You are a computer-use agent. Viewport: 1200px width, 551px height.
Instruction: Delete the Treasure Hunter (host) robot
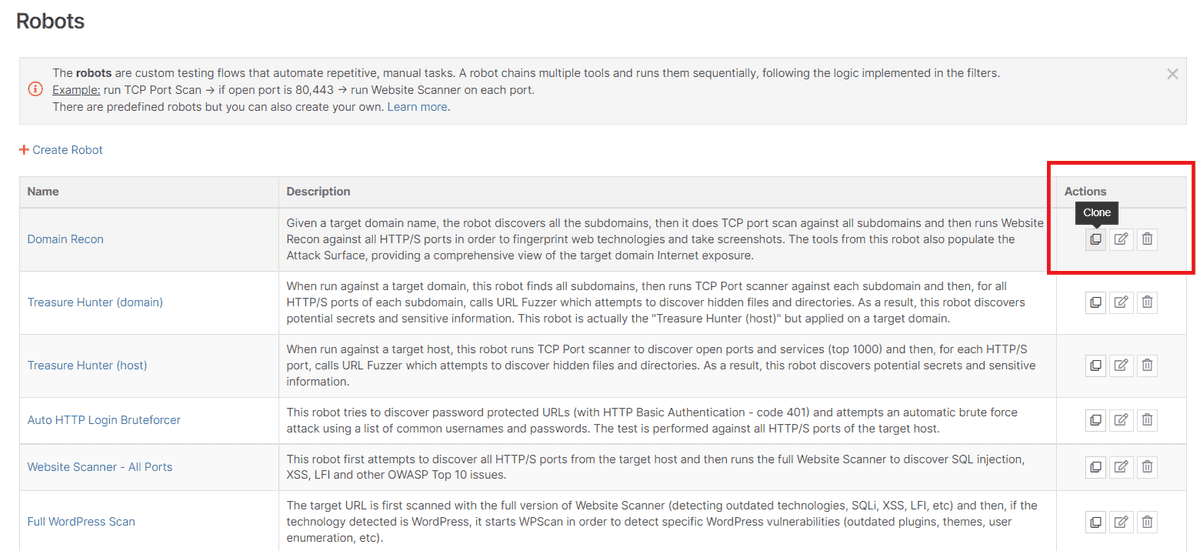tap(1147, 365)
